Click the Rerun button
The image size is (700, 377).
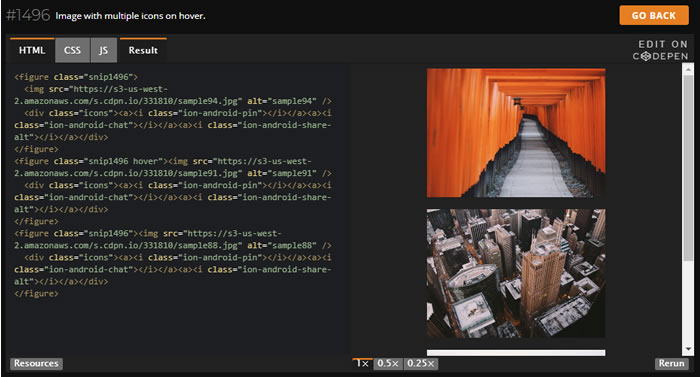click(671, 364)
